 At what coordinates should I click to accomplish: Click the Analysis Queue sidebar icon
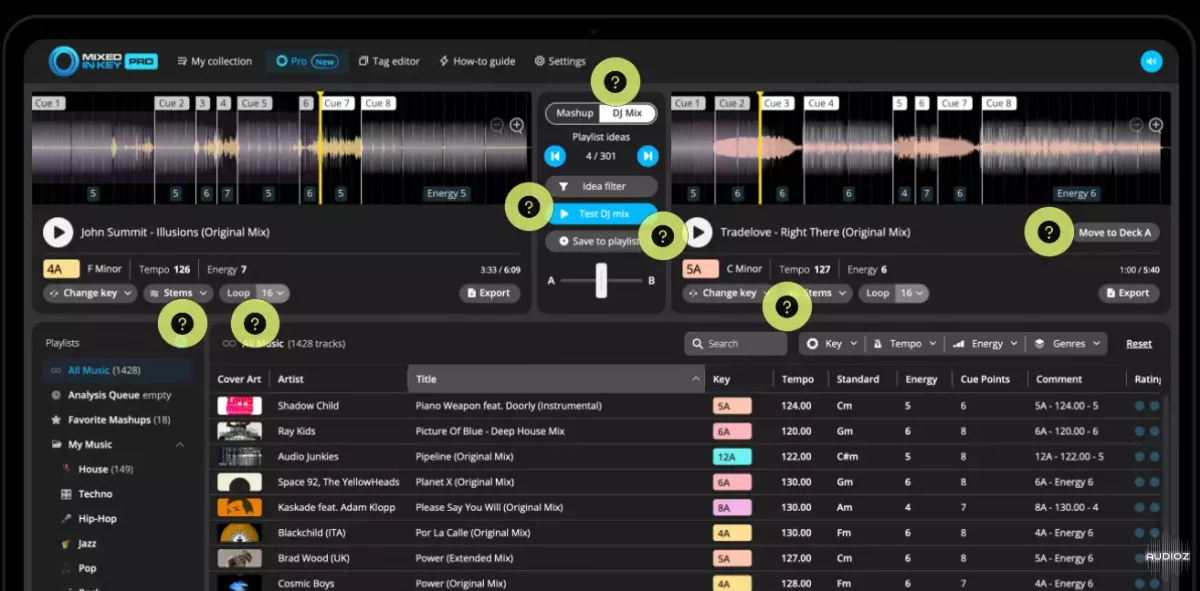coord(57,395)
